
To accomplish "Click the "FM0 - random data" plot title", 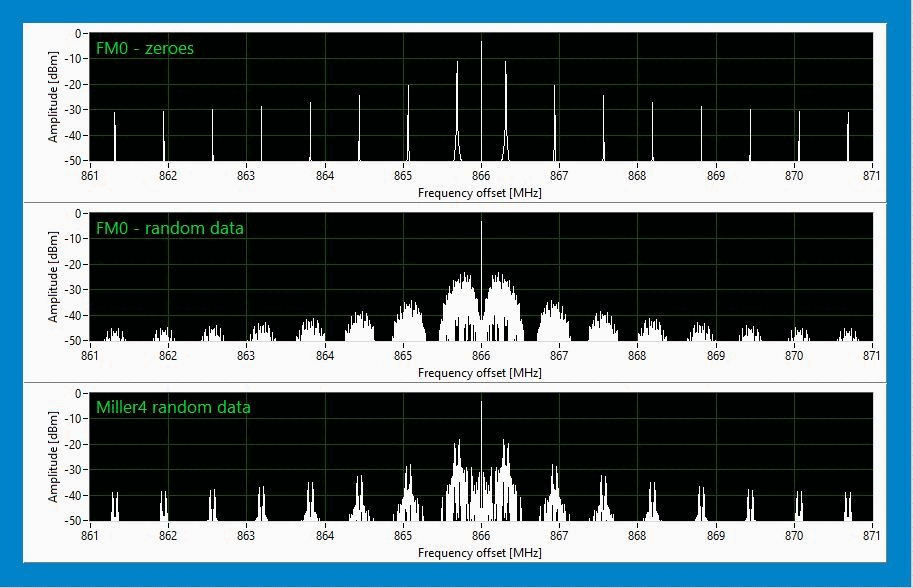I will tap(169, 228).
